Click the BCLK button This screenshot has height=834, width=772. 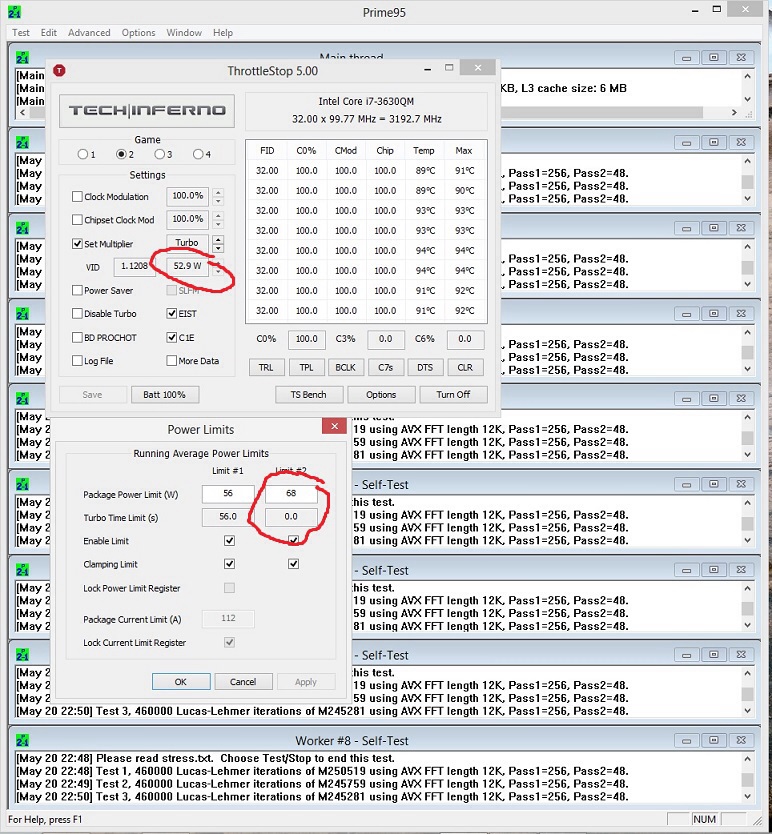[345, 367]
